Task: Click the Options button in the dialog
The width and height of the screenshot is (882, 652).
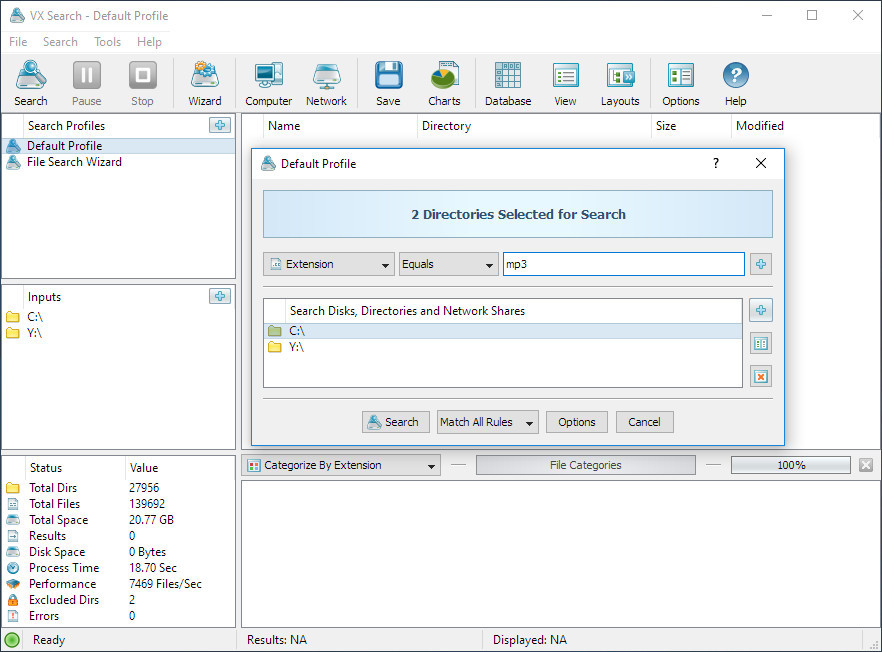Action: 577,422
